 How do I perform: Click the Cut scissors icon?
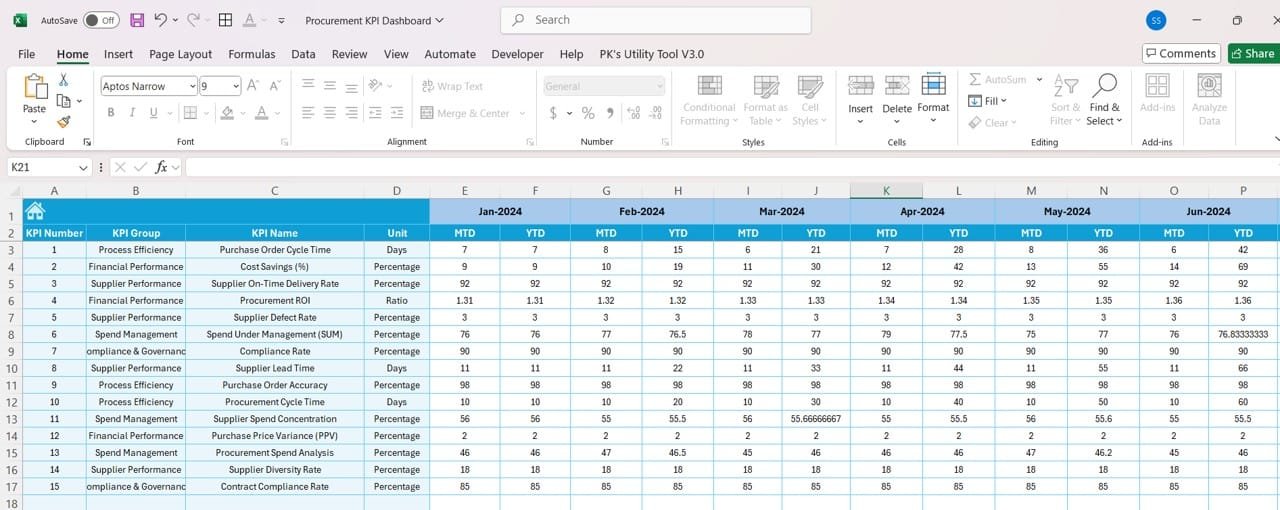(x=64, y=80)
